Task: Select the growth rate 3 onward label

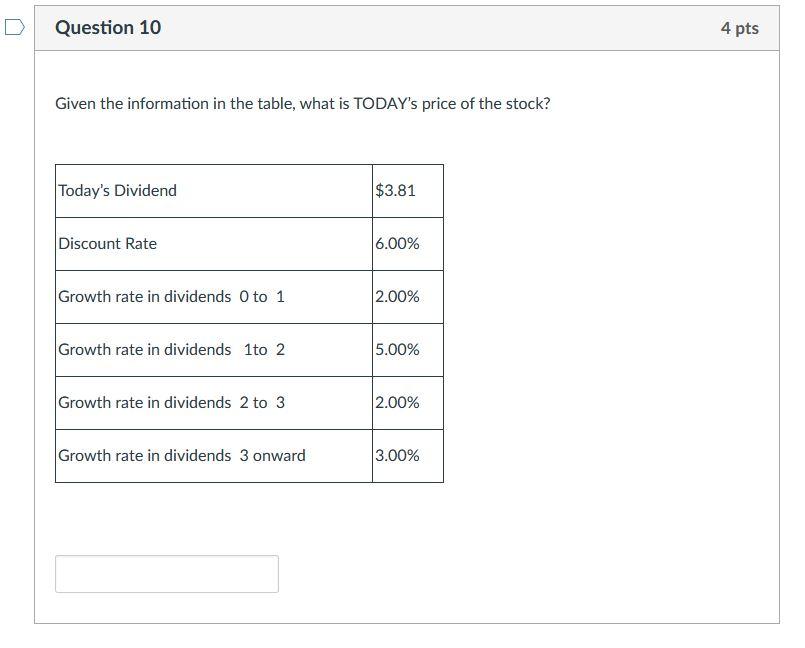Action: (x=180, y=455)
